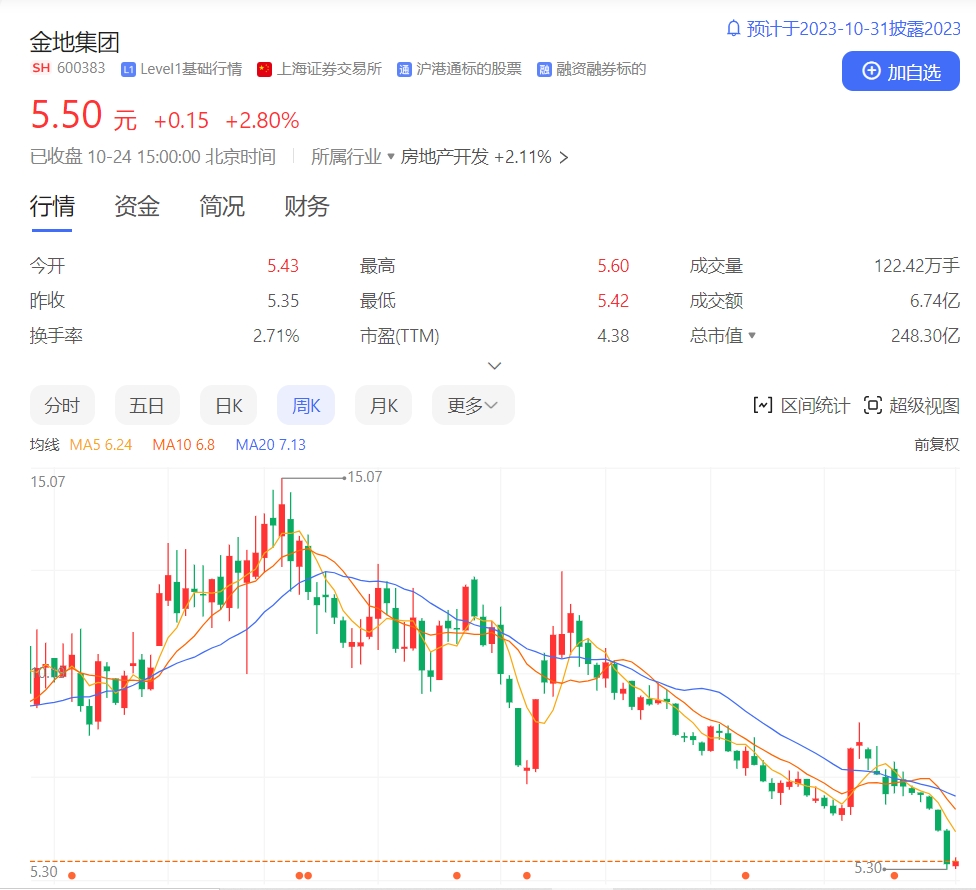Click the percent change +2.80%
Screen dimensions: 976x890
(x=263, y=120)
